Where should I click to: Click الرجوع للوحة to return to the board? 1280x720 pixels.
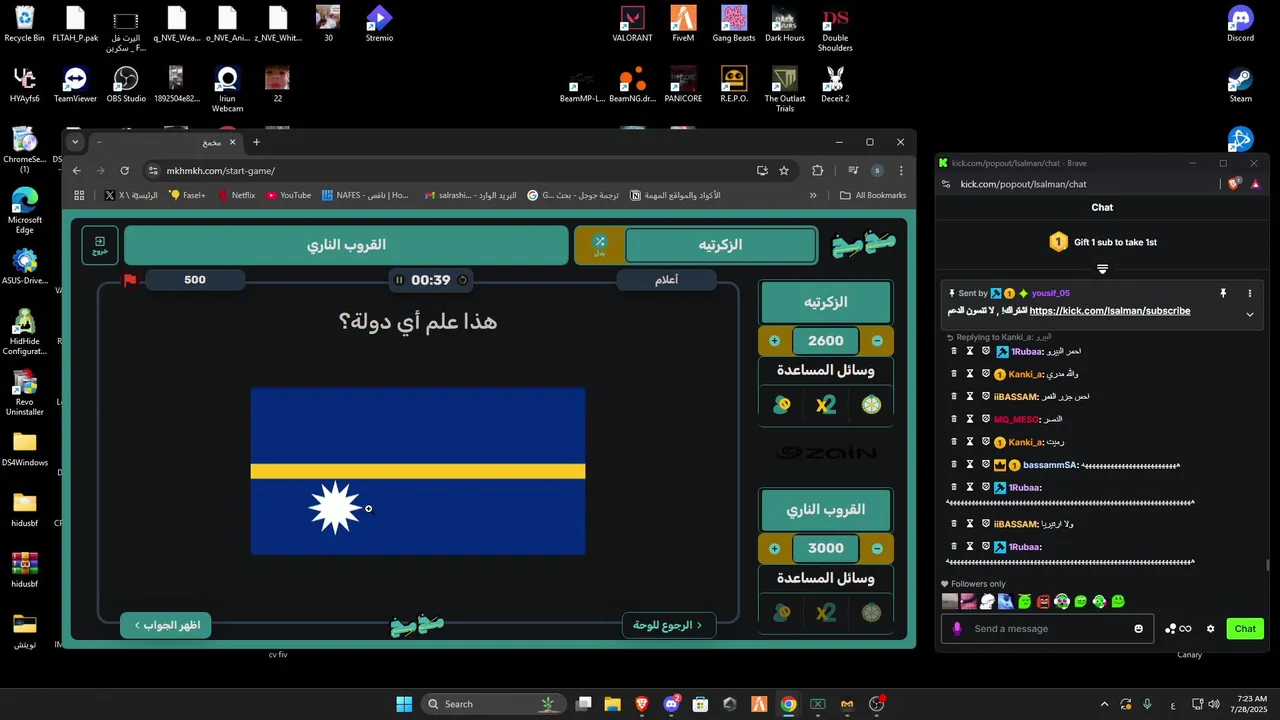click(x=668, y=625)
